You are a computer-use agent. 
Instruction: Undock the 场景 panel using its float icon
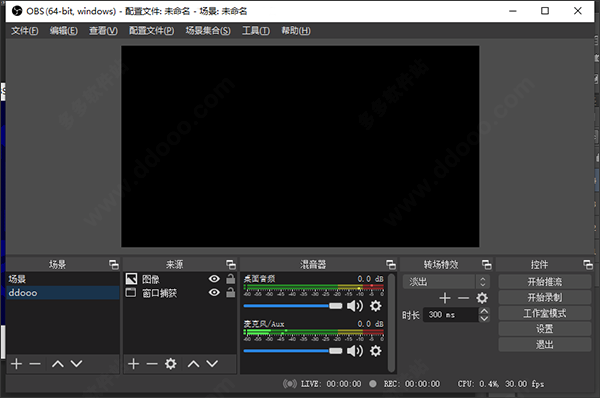[x=114, y=264]
